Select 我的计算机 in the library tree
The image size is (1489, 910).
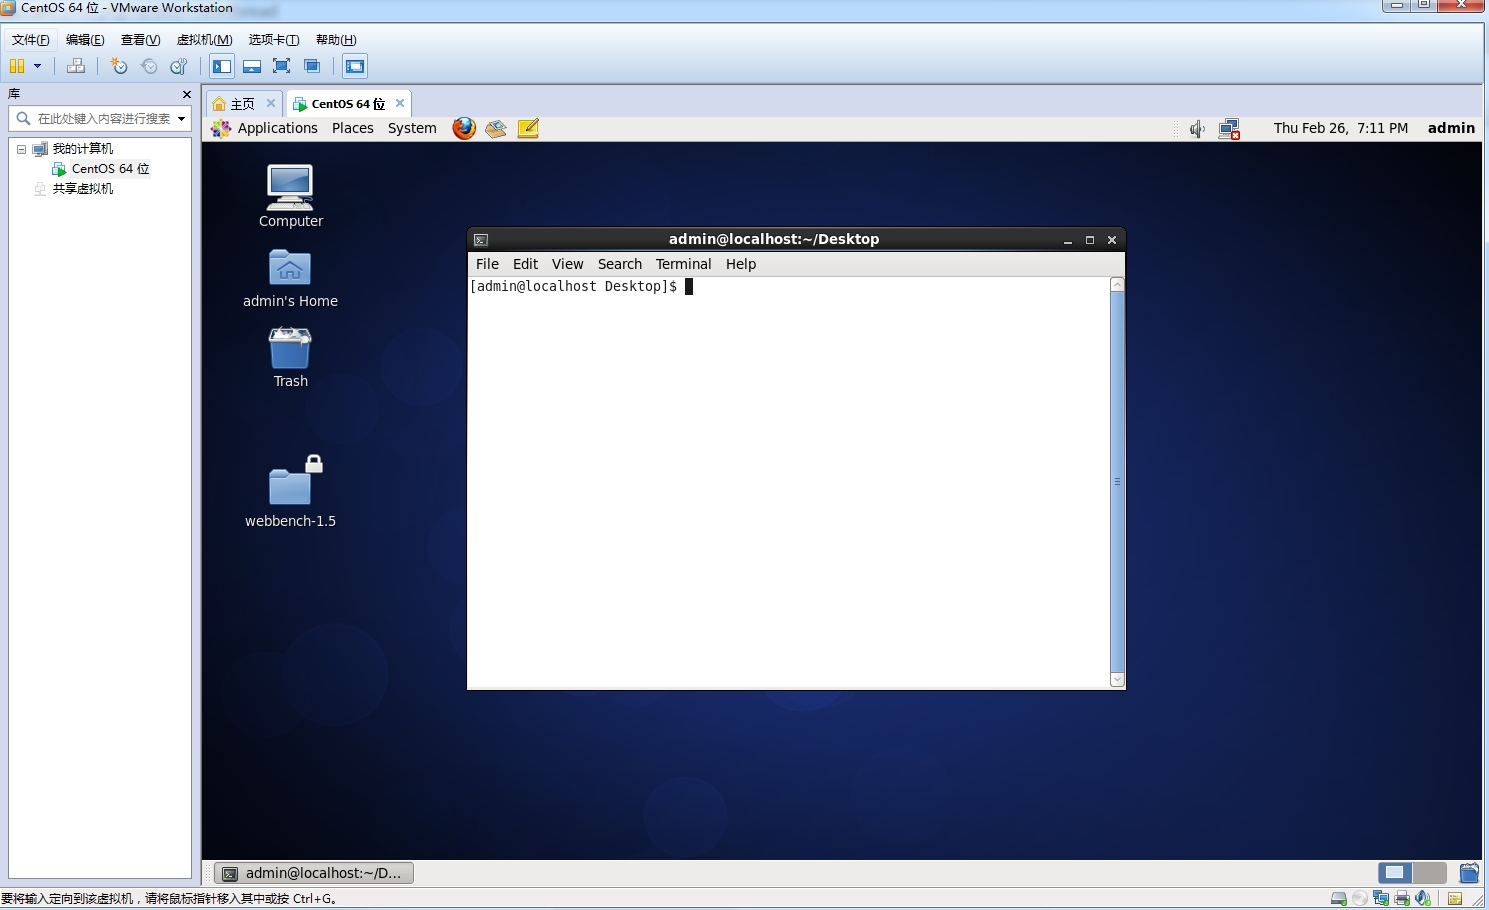[x=83, y=149]
